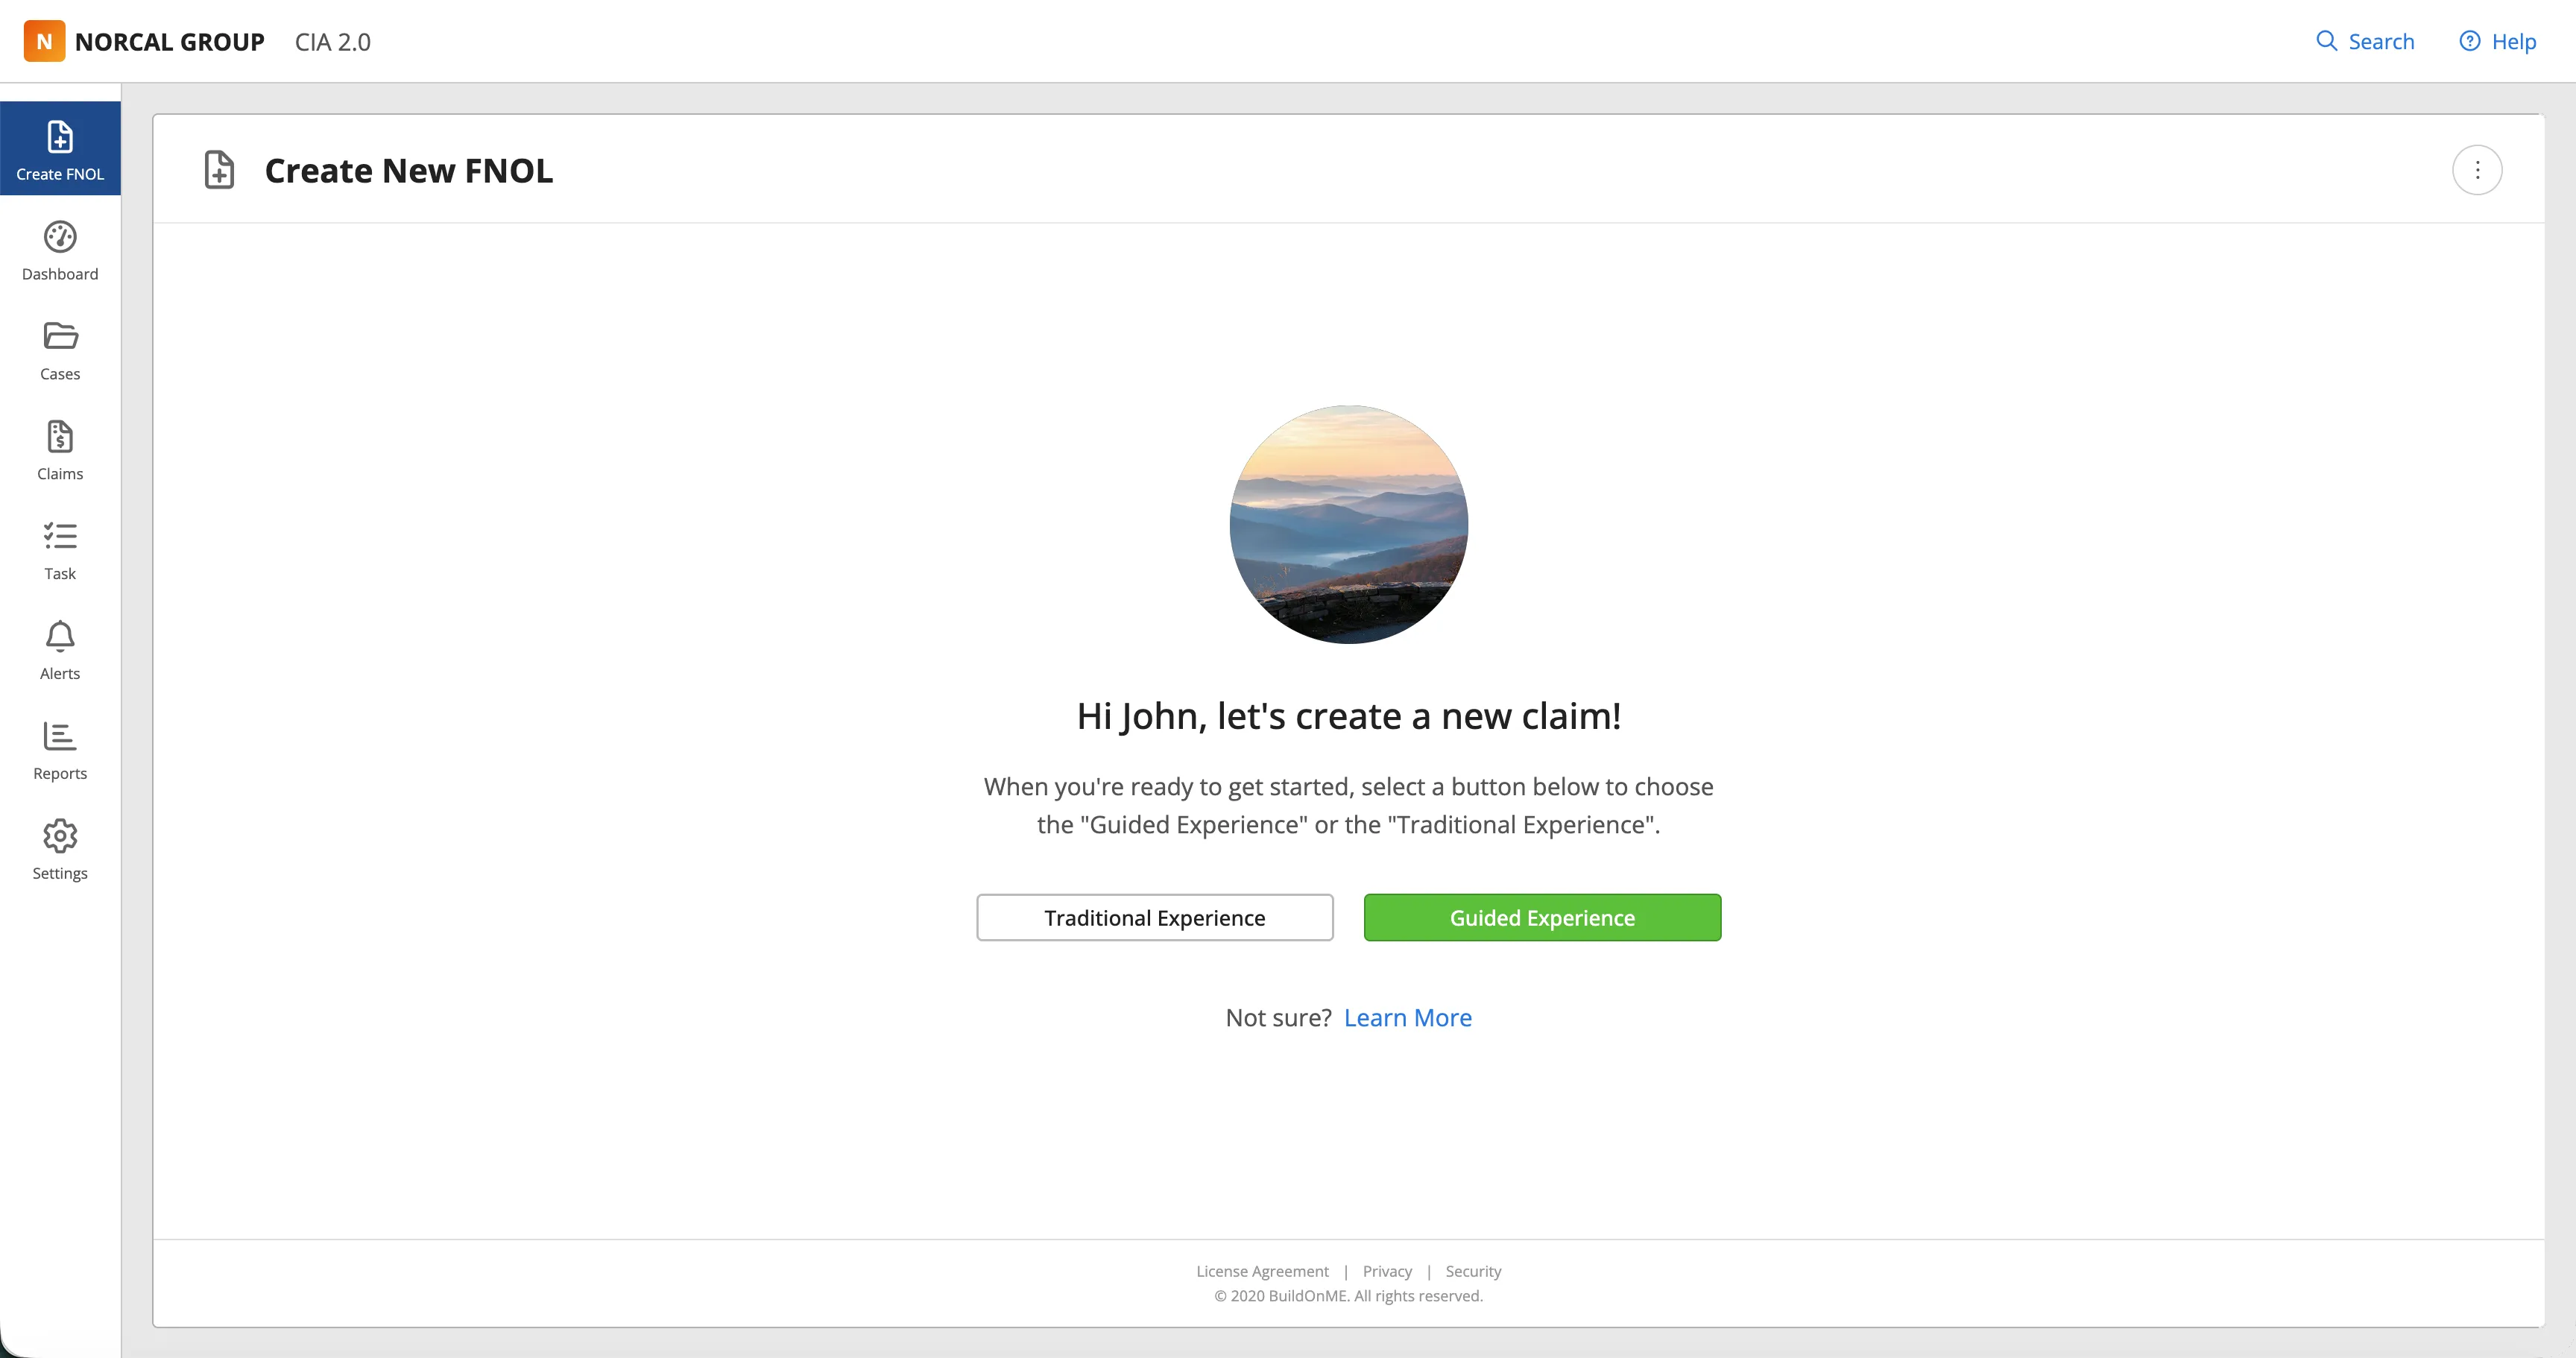
Task: Click the Help label in header
Action: pos(2513,41)
